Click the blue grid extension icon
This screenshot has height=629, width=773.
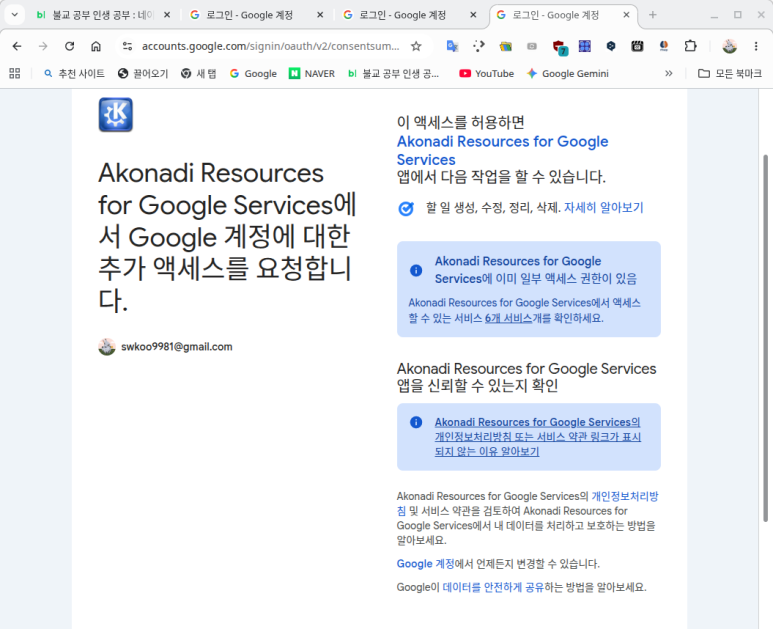click(585, 46)
